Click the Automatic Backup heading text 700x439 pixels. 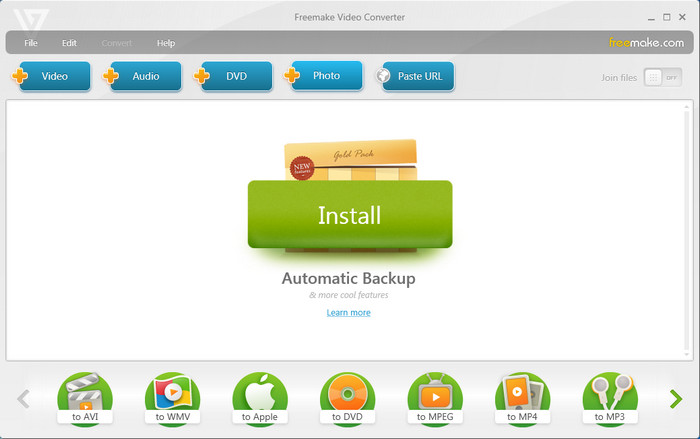point(349,278)
